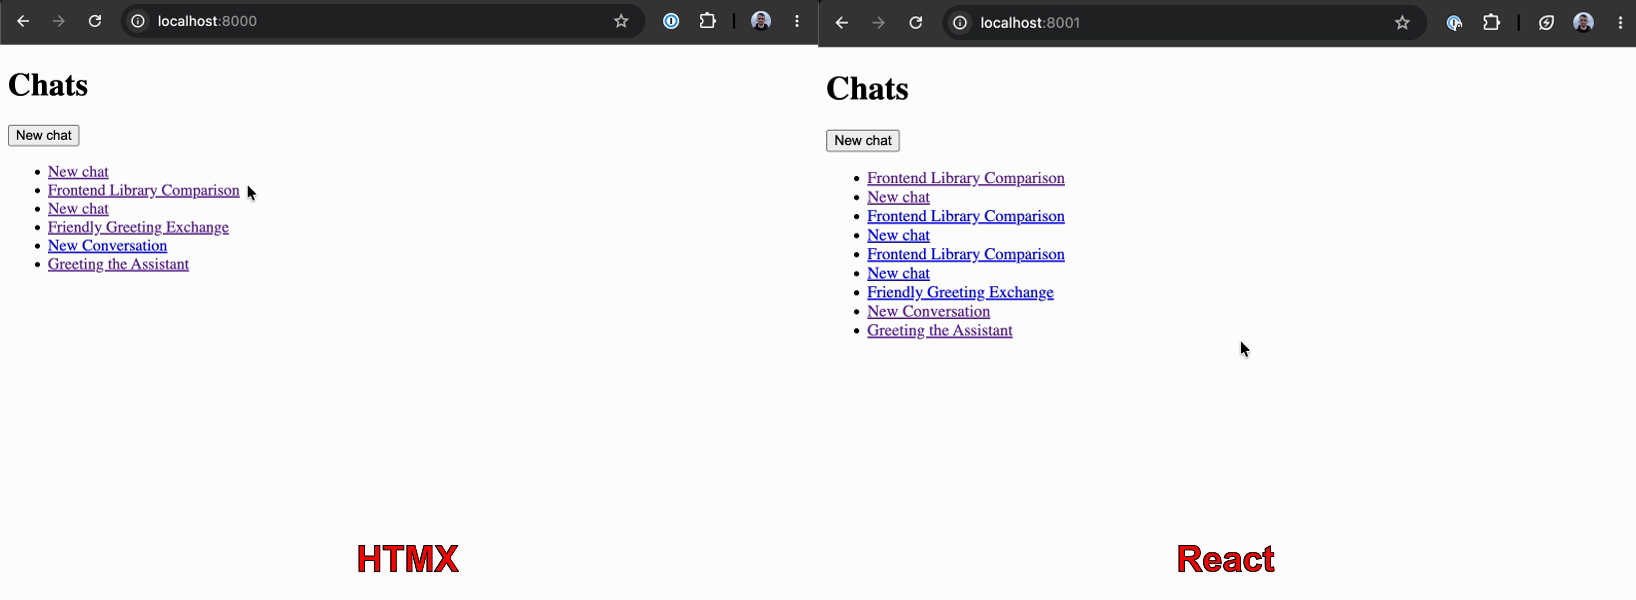Open Extensions puzzle menu in localhost:8001 window

pyautogui.click(x=1491, y=23)
